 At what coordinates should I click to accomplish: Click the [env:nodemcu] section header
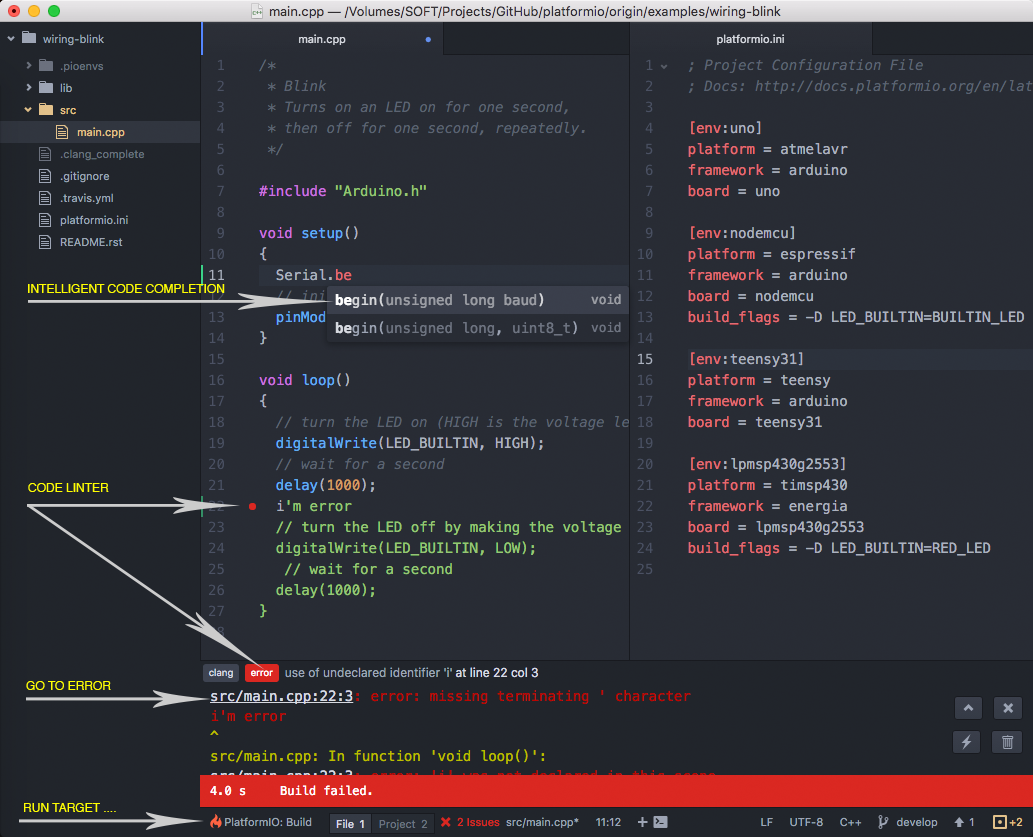point(742,233)
